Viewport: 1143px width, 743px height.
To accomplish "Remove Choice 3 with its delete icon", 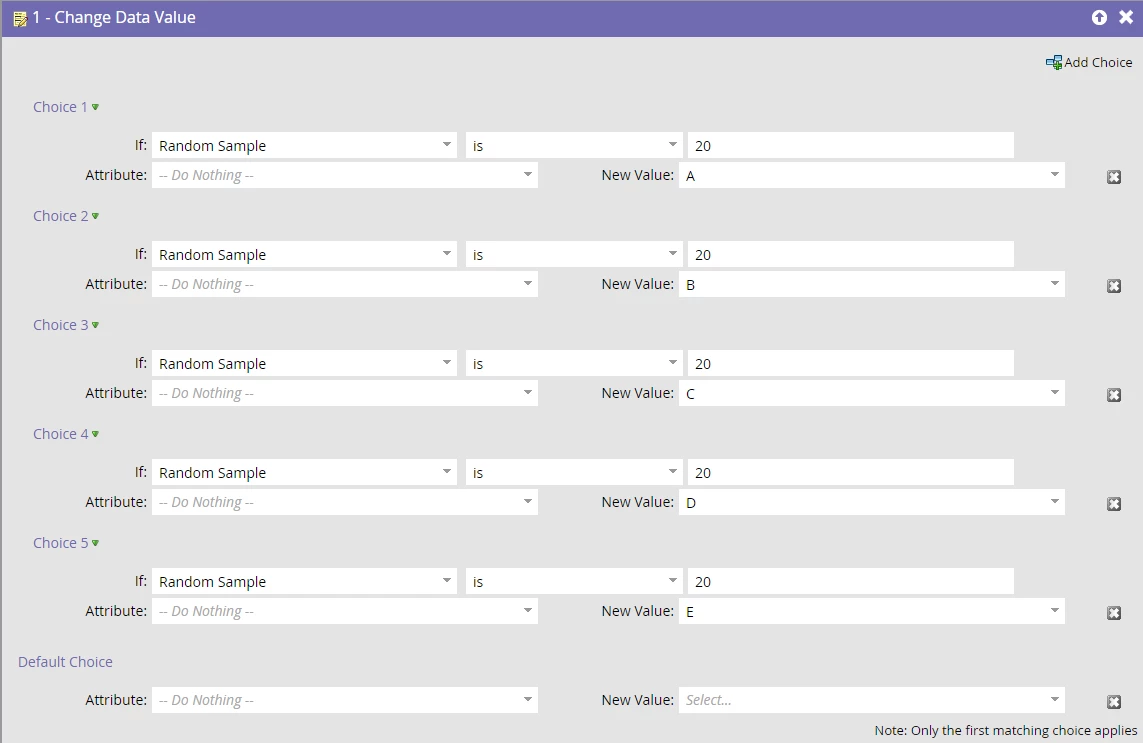I will tap(1114, 395).
